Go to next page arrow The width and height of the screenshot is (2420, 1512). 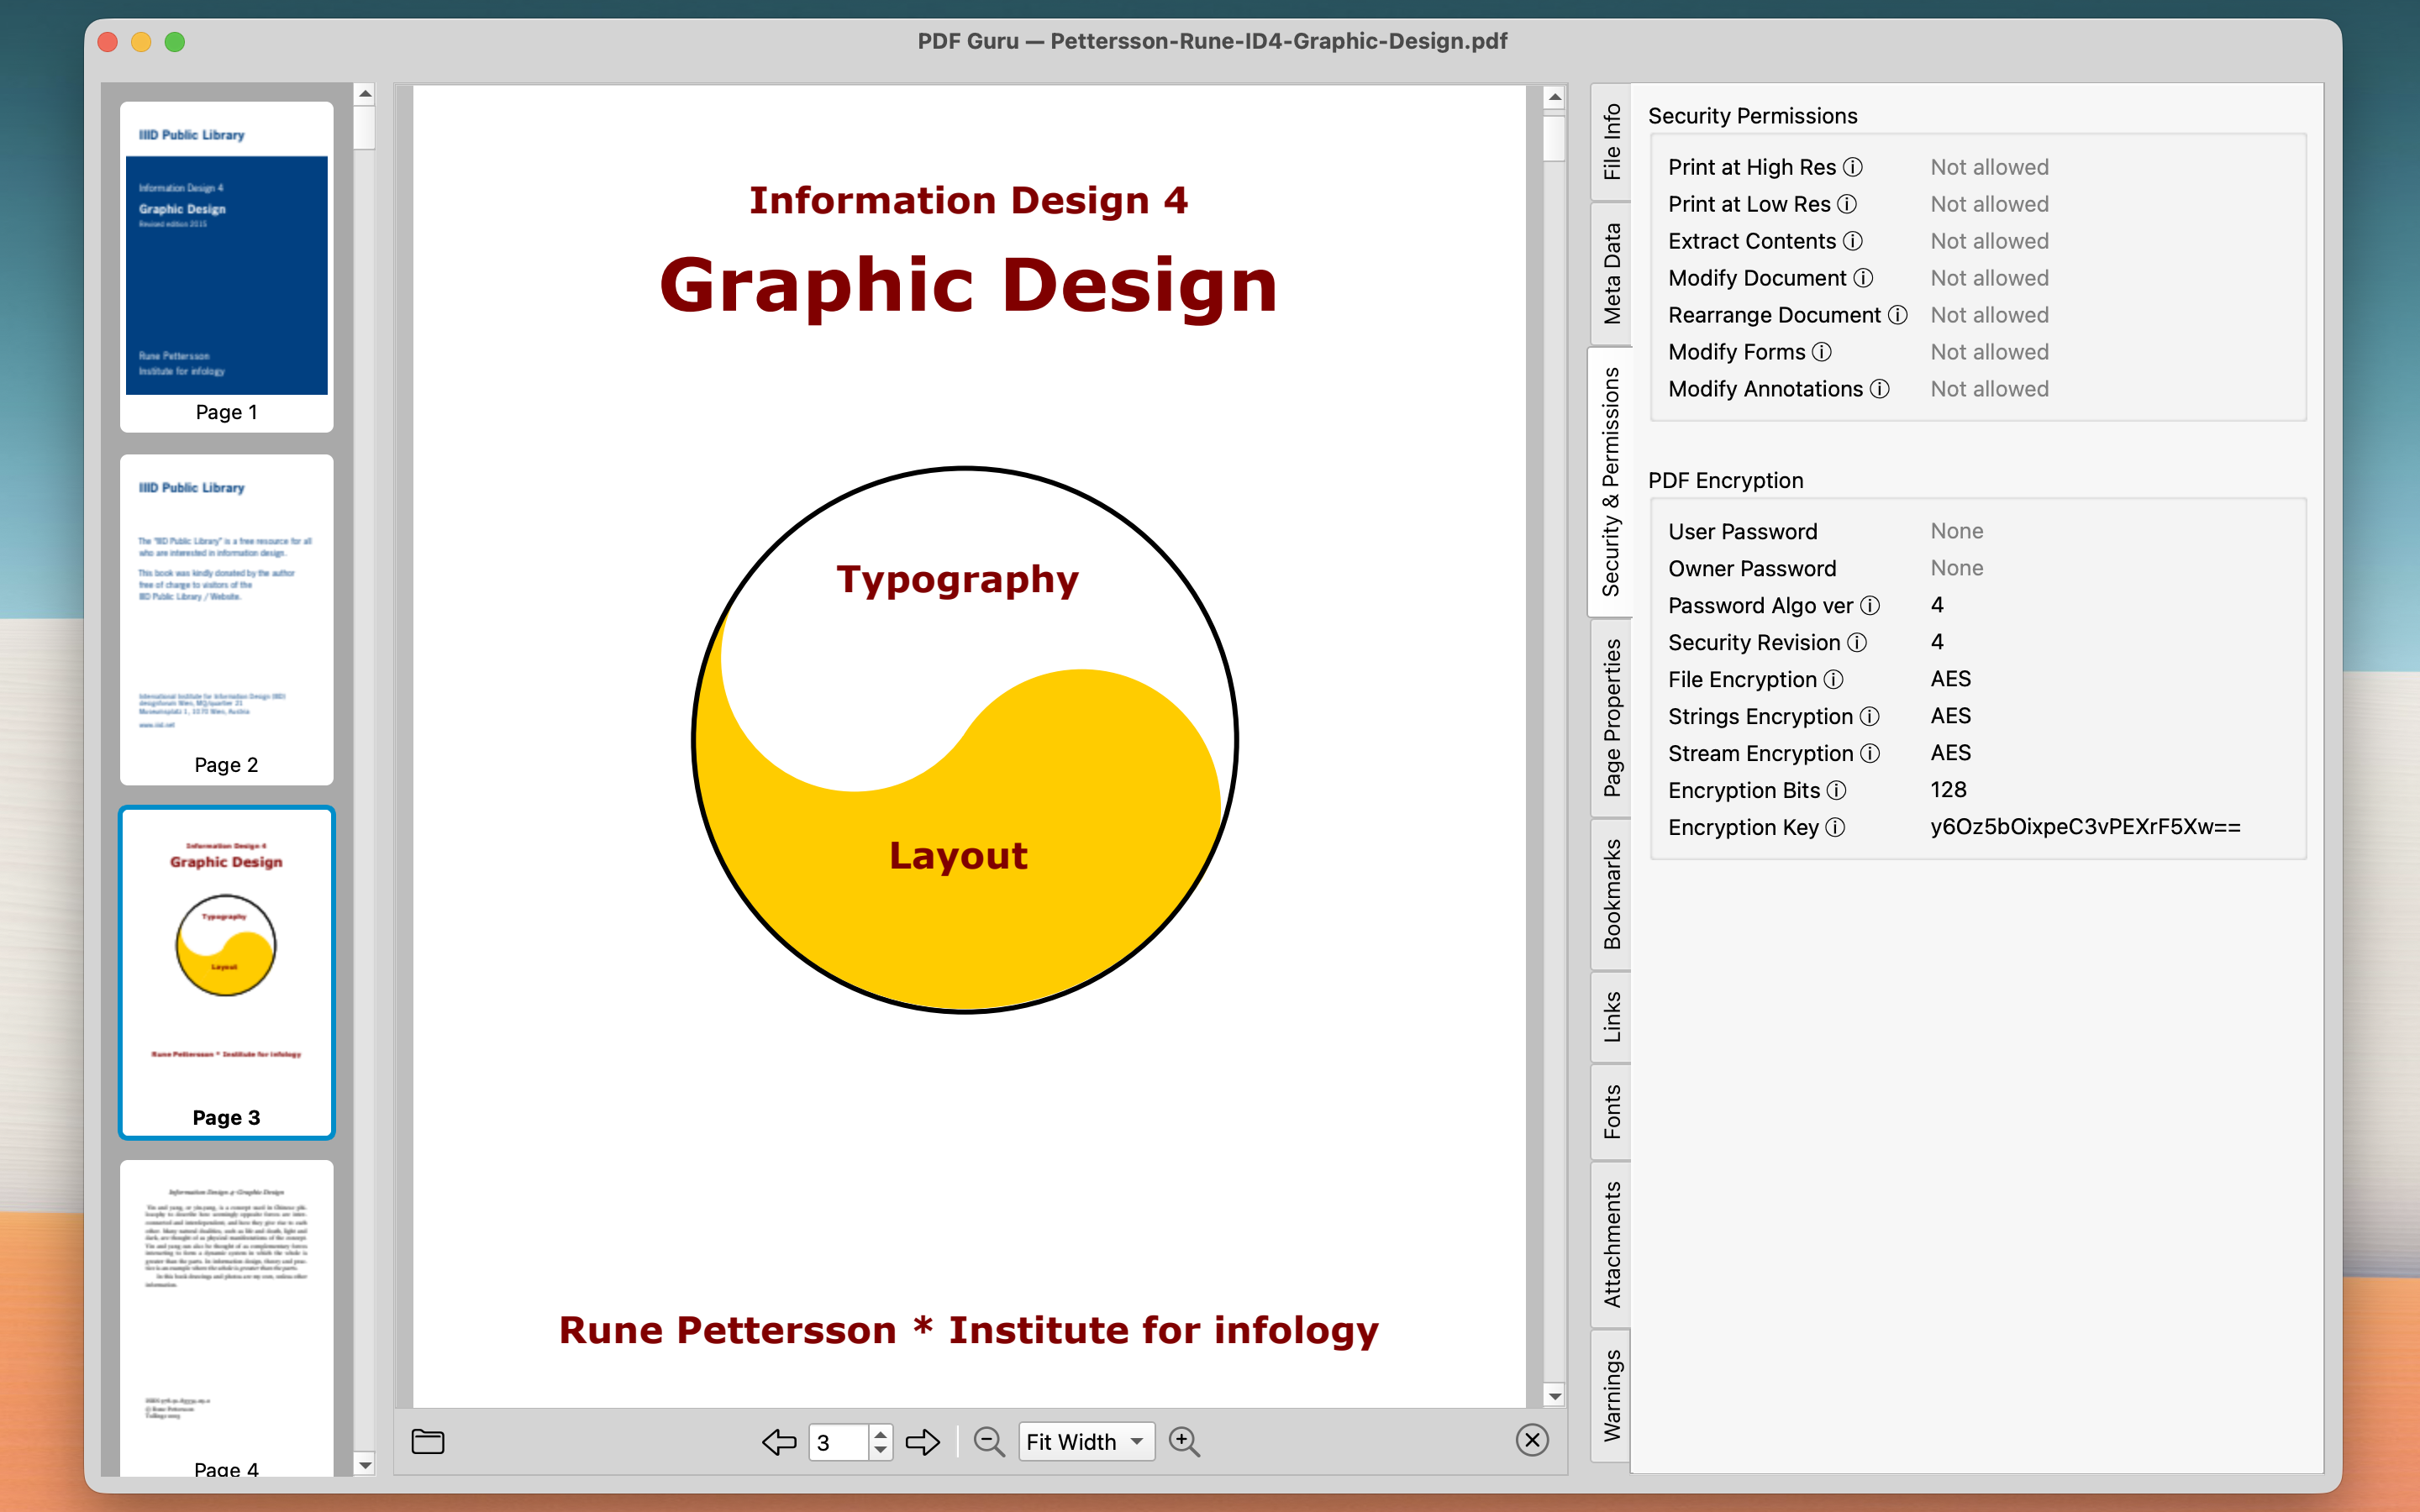point(922,1441)
